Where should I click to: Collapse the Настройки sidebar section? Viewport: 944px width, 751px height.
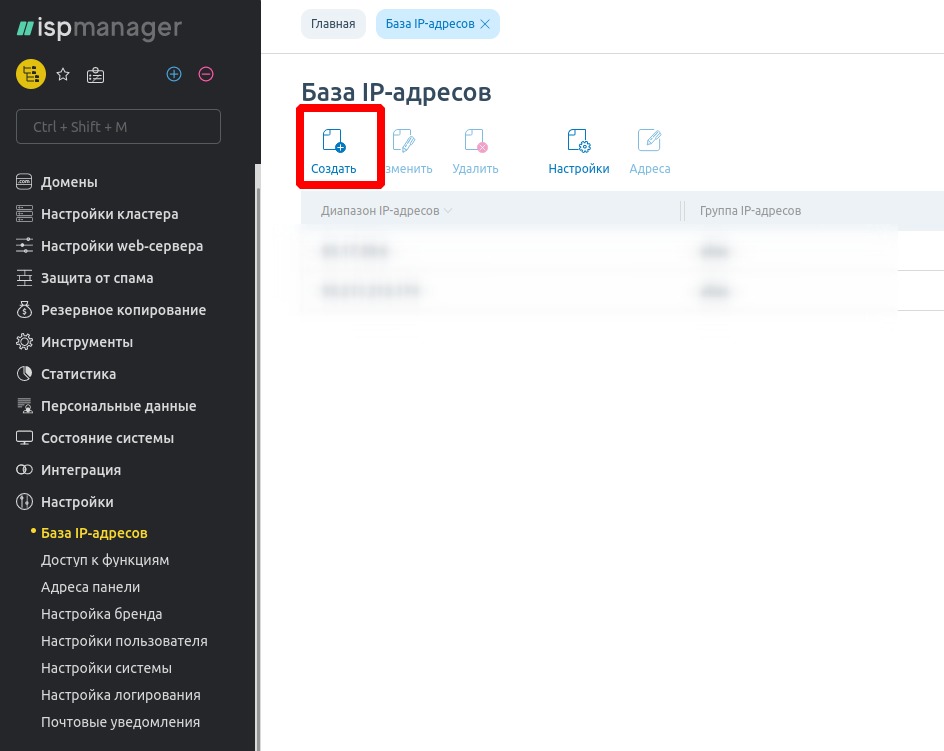77,502
